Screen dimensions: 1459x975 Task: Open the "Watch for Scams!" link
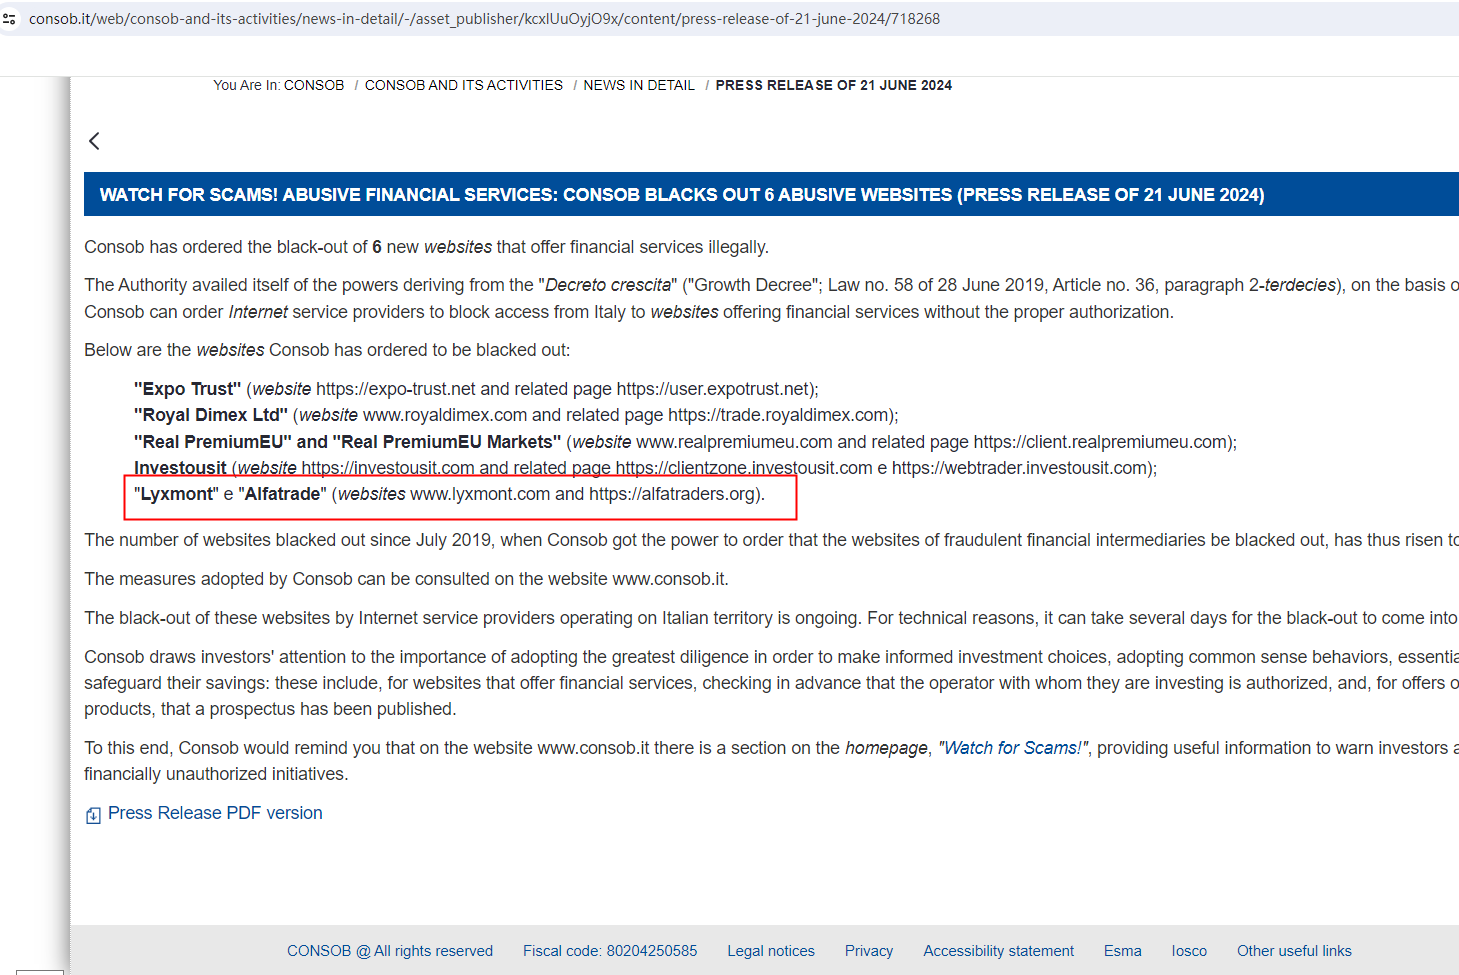pyautogui.click(x=1013, y=748)
